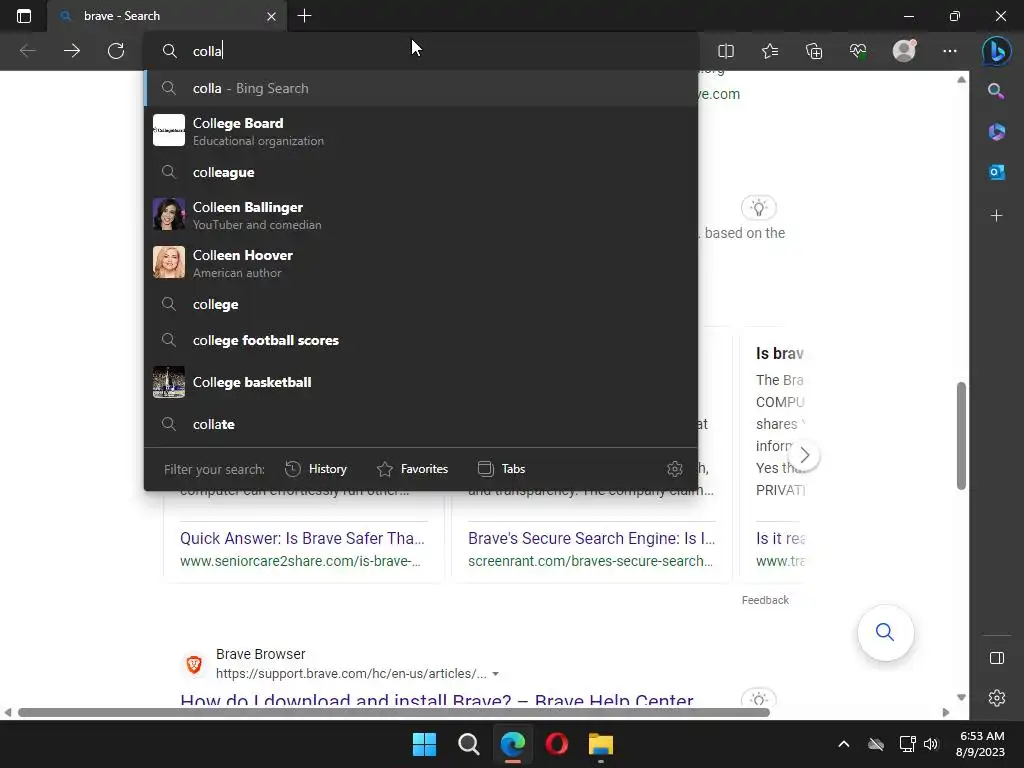The image size is (1024, 768).
Task: Show next carousel cards with chevron
Action: click(805, 455)
